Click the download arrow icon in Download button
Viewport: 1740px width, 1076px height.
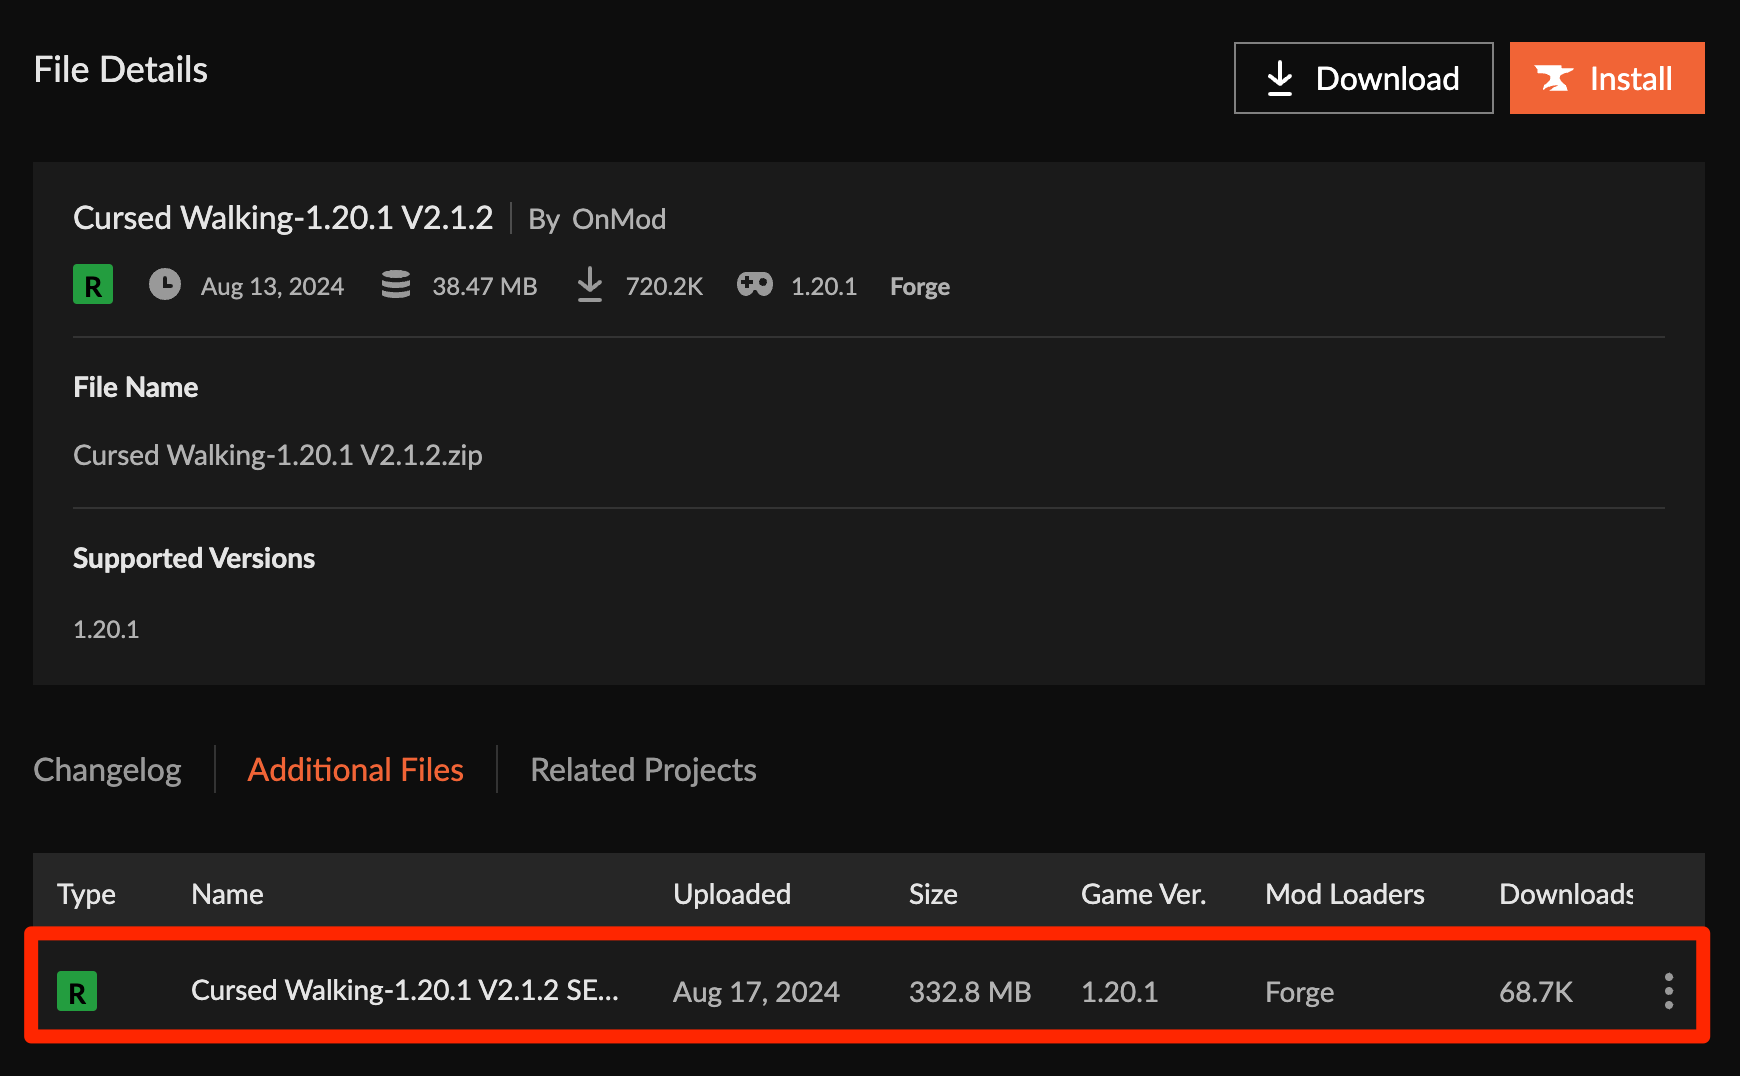[1280, 78]
